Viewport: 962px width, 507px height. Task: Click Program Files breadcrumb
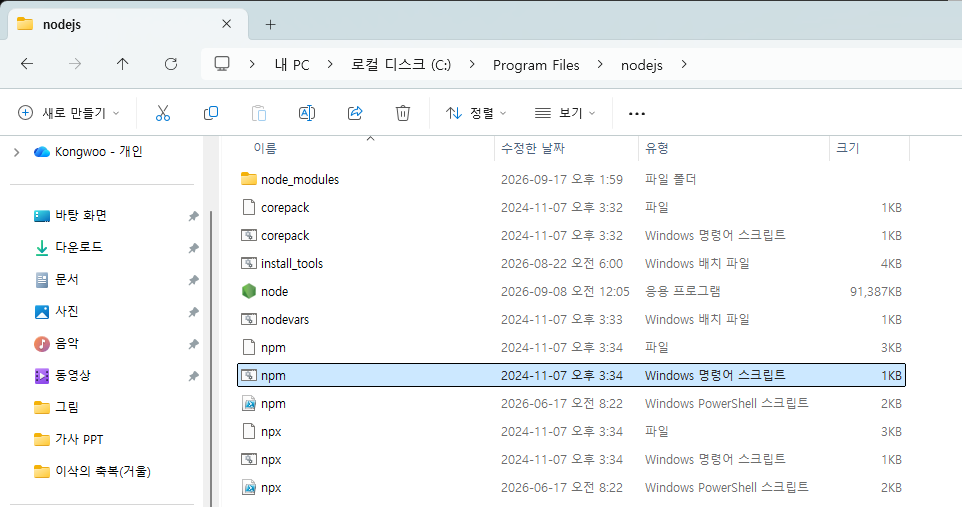pos(536,65)
